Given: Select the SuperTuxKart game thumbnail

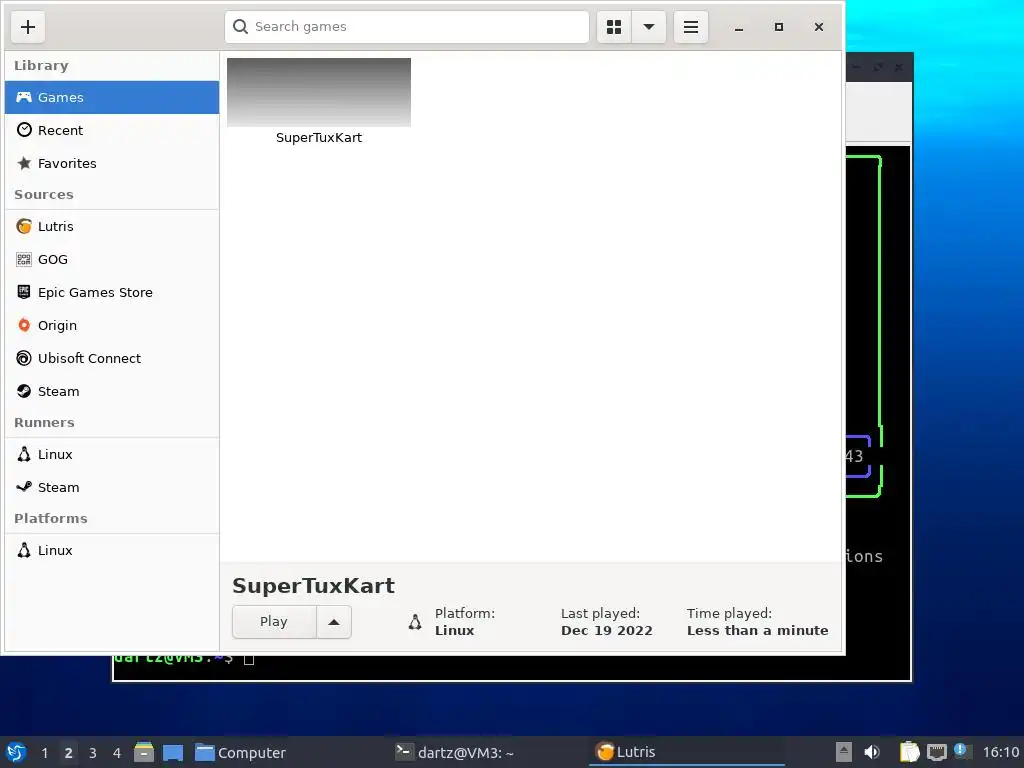Looking at the screenshot, I should pyautogui.click(x=319, y=92).
